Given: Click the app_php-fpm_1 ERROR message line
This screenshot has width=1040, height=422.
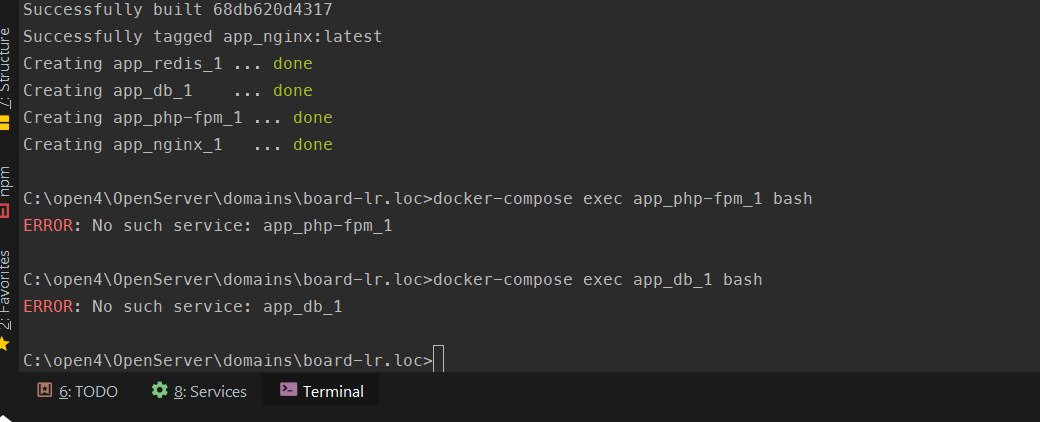Looking at the screenshot, I should [208, 226].
